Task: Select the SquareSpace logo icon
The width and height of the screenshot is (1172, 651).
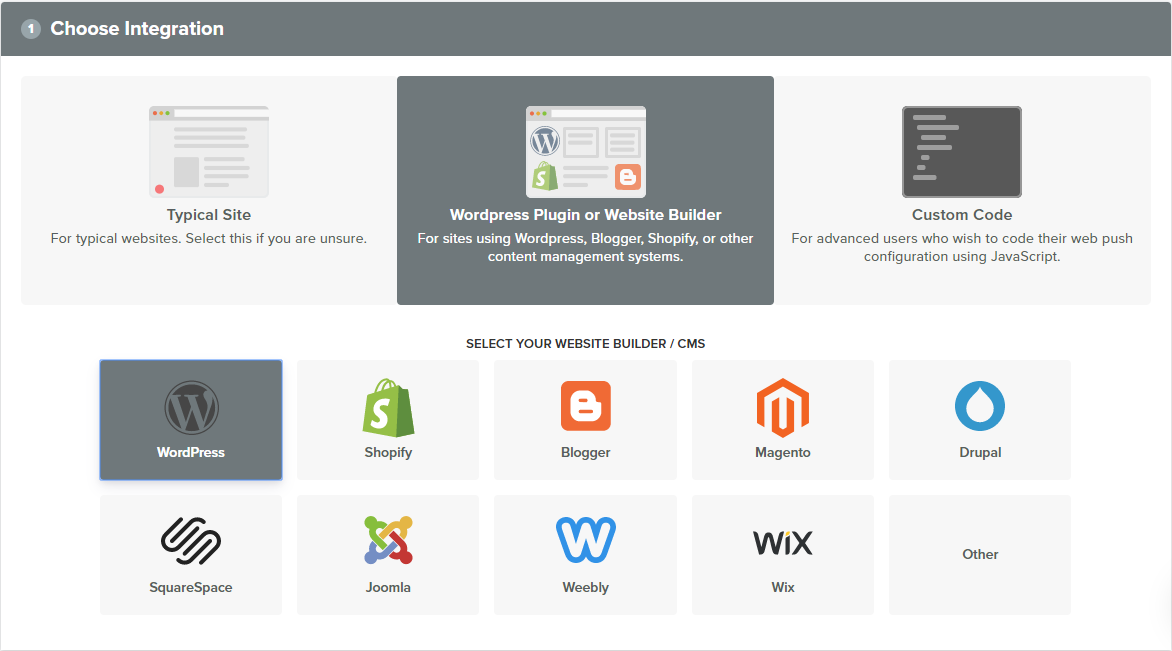Action: [191, 541]
